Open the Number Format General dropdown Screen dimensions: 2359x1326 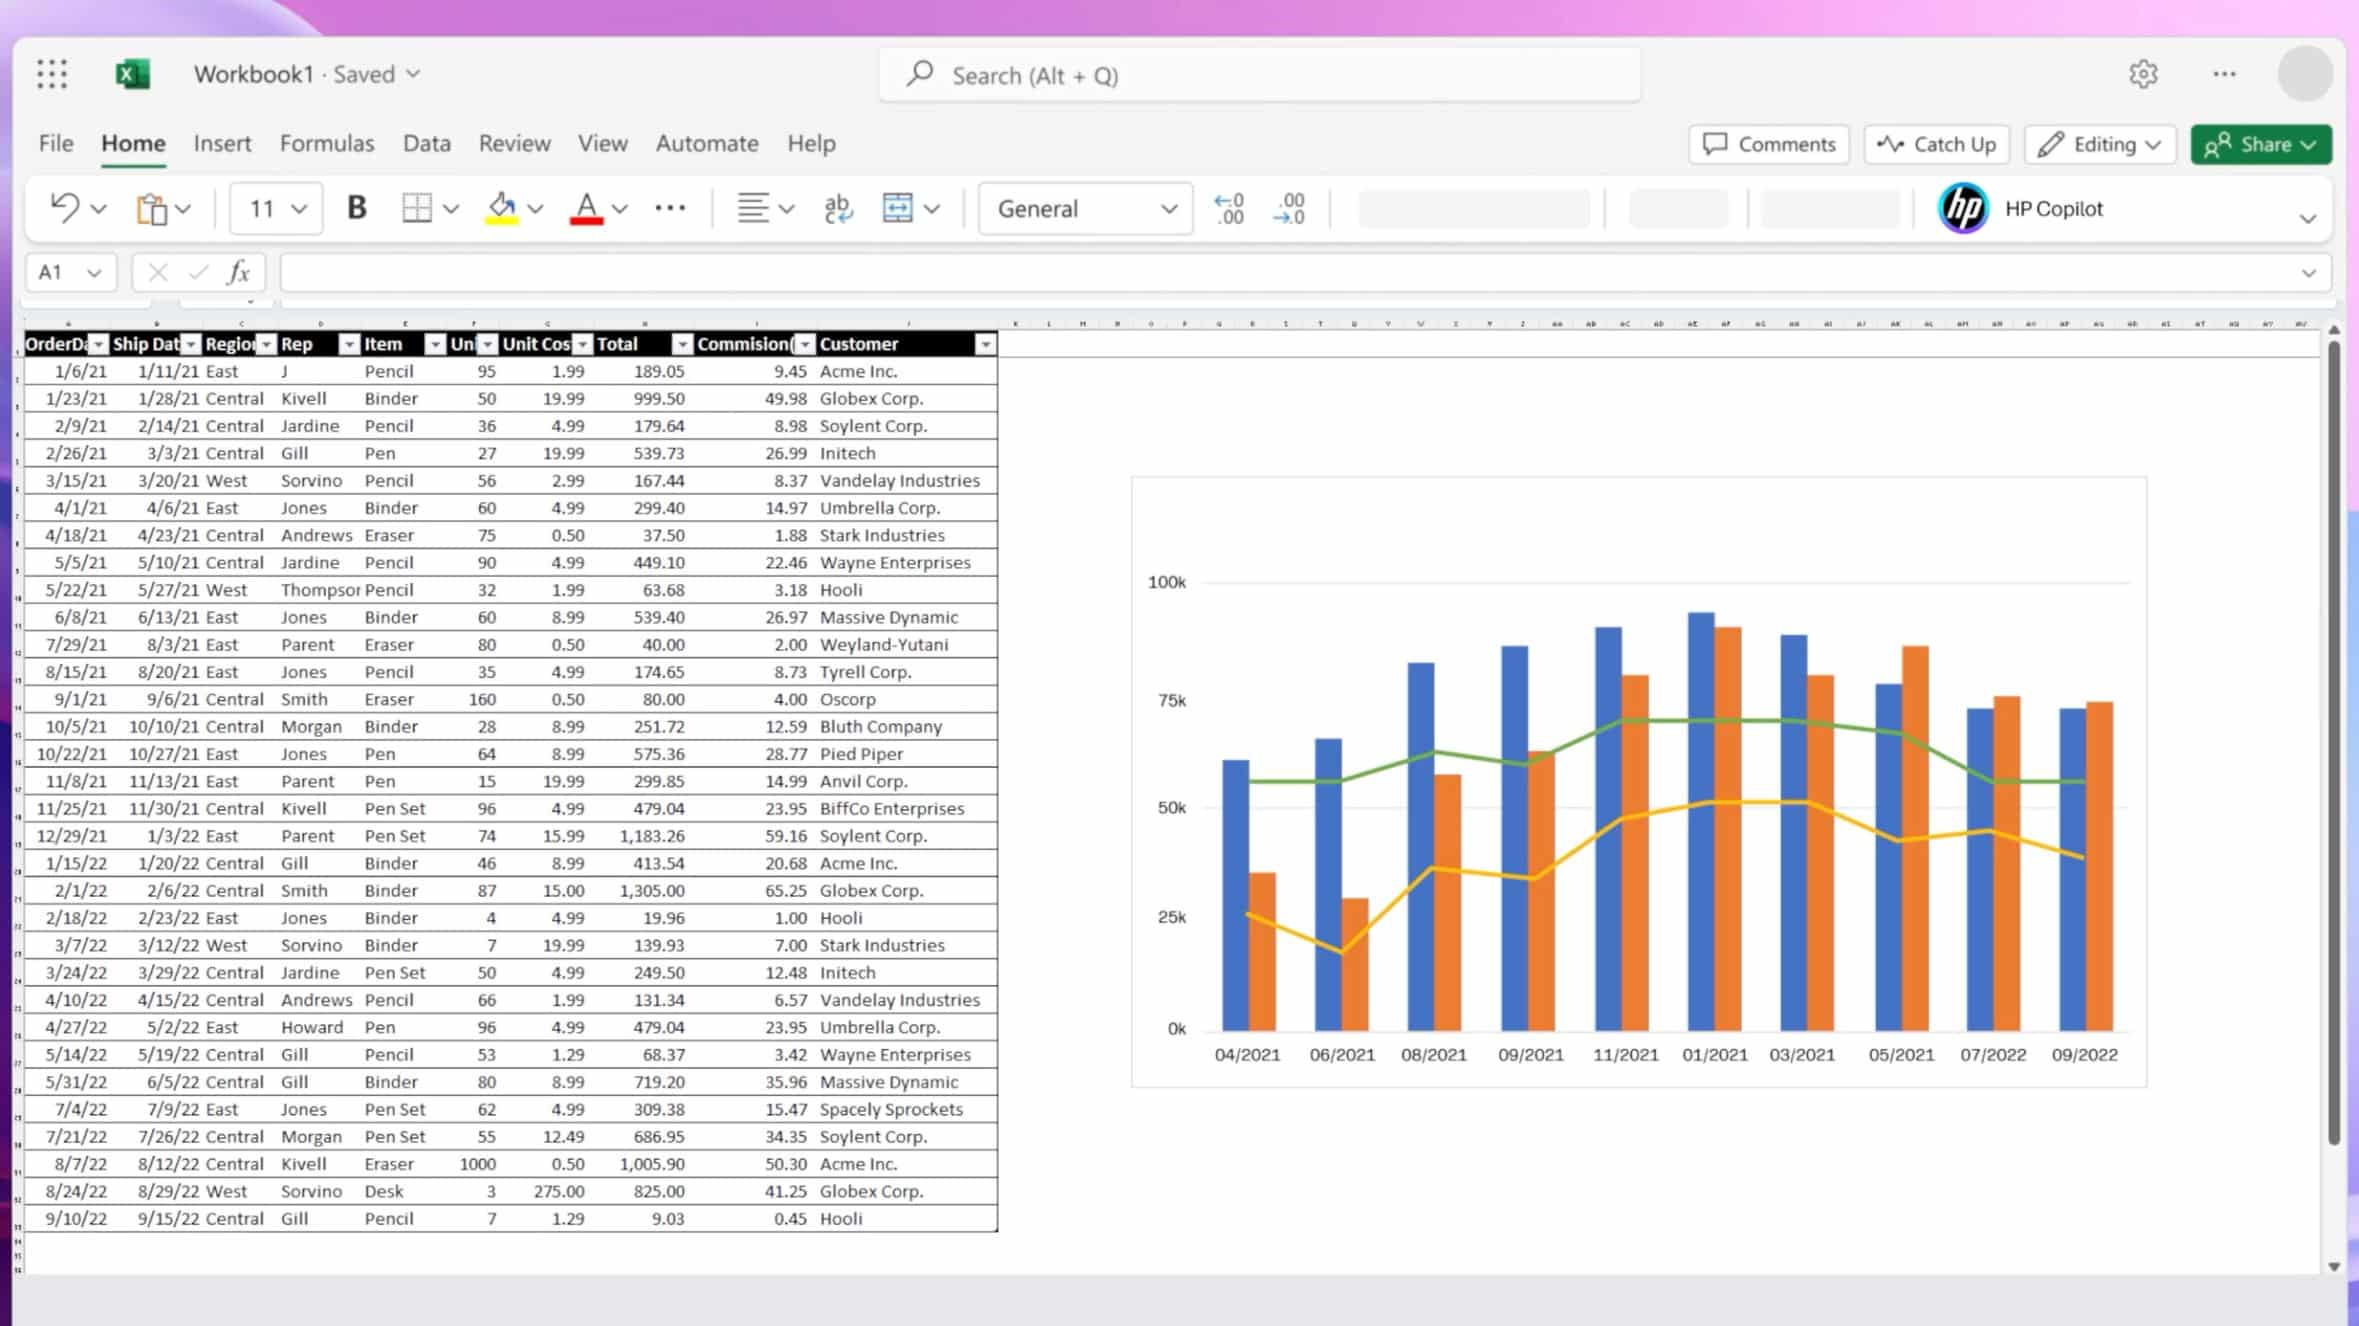tap(1085, 208)
